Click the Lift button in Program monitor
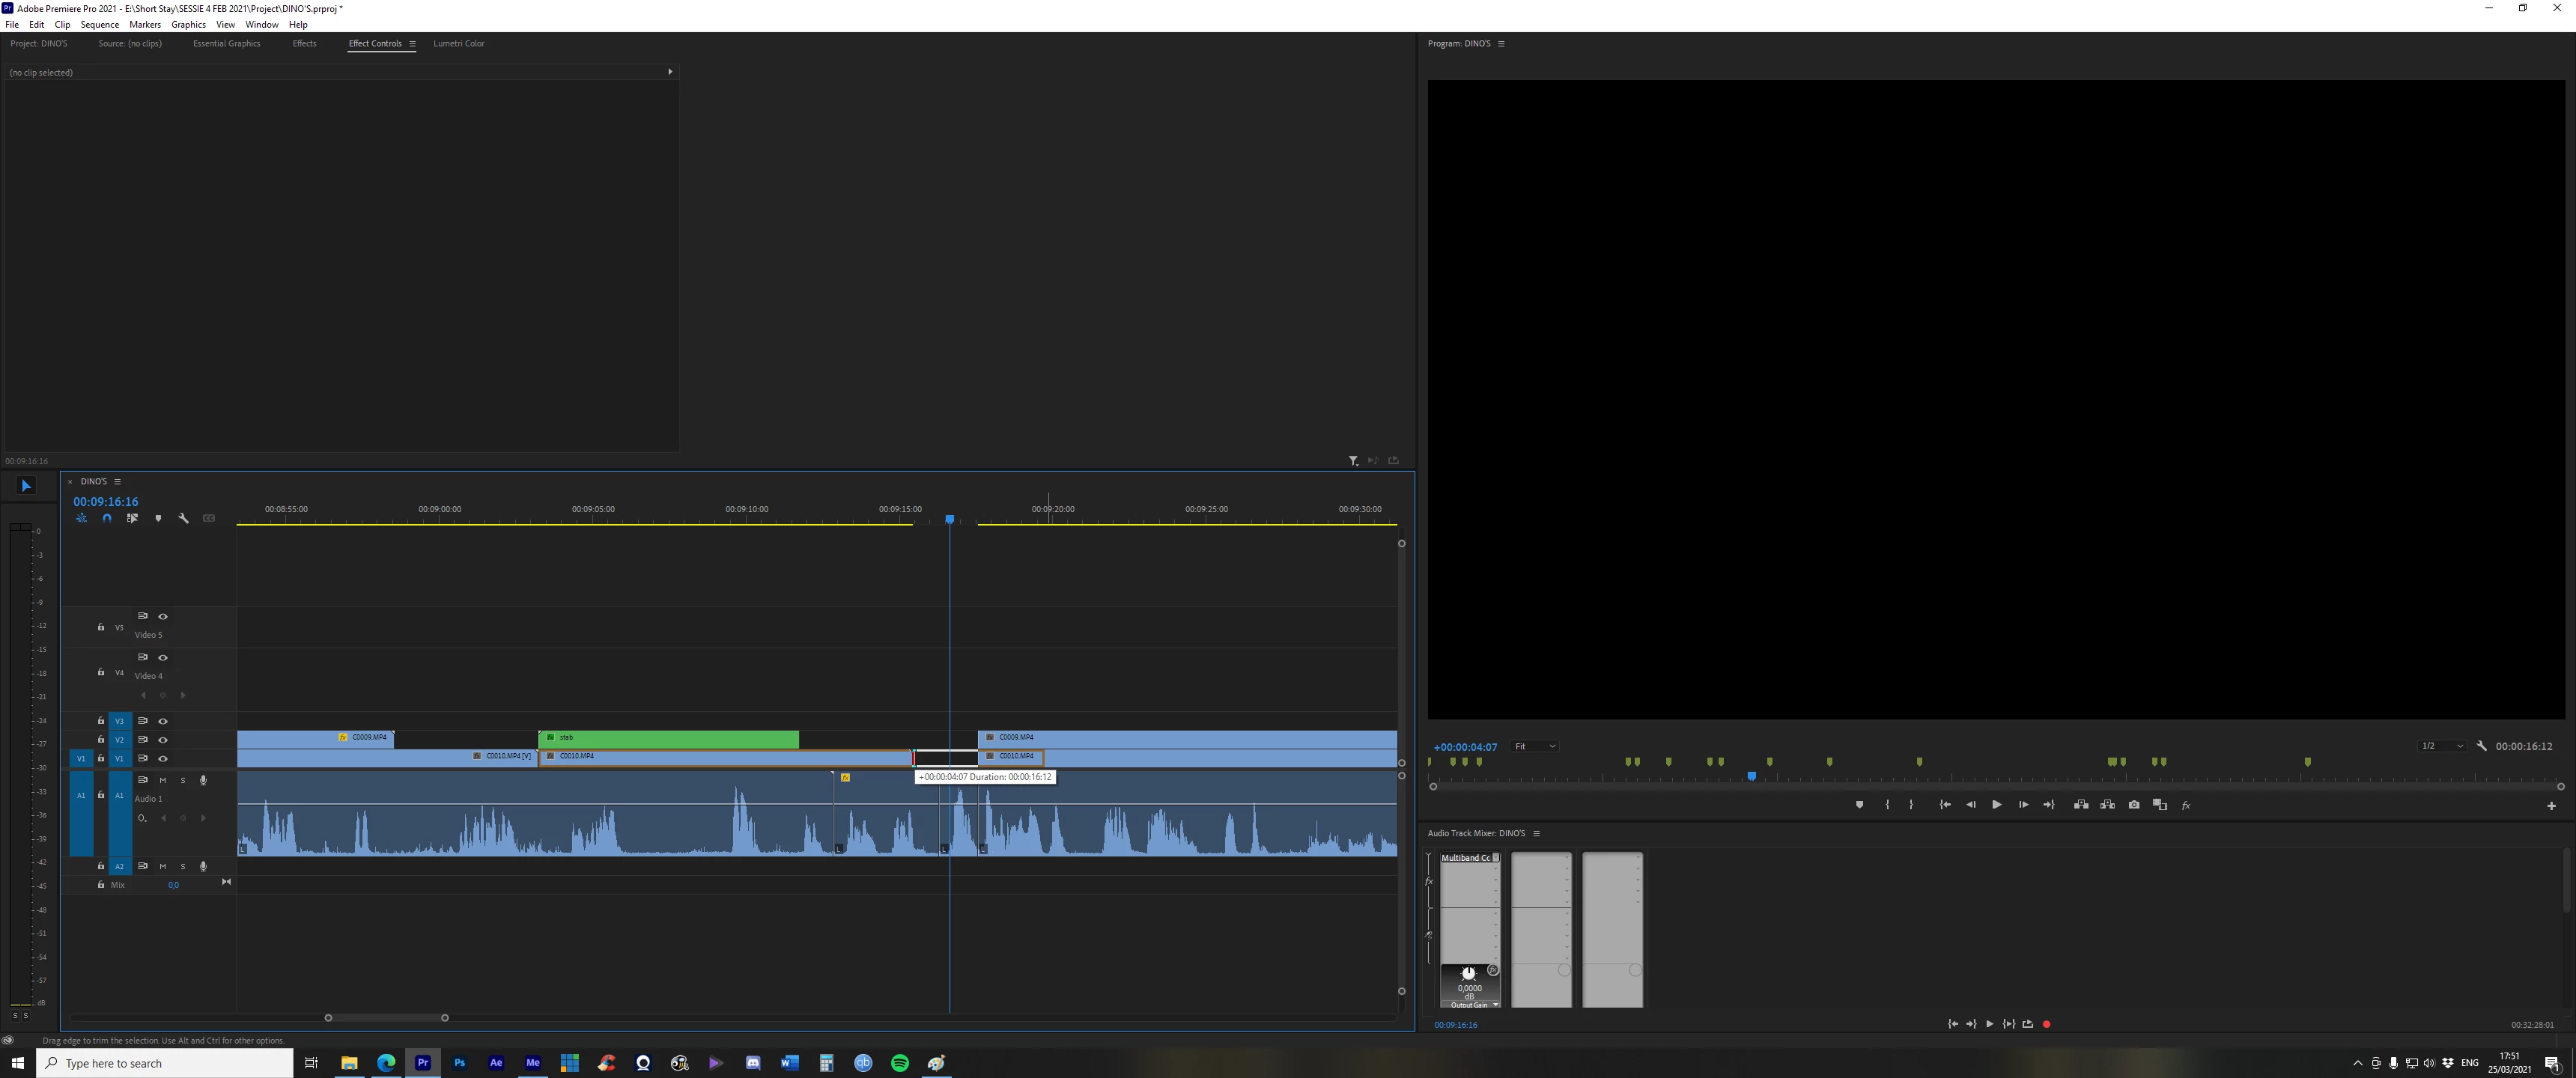This screenshot has width=2576, height=1078. coord(2081,805)
